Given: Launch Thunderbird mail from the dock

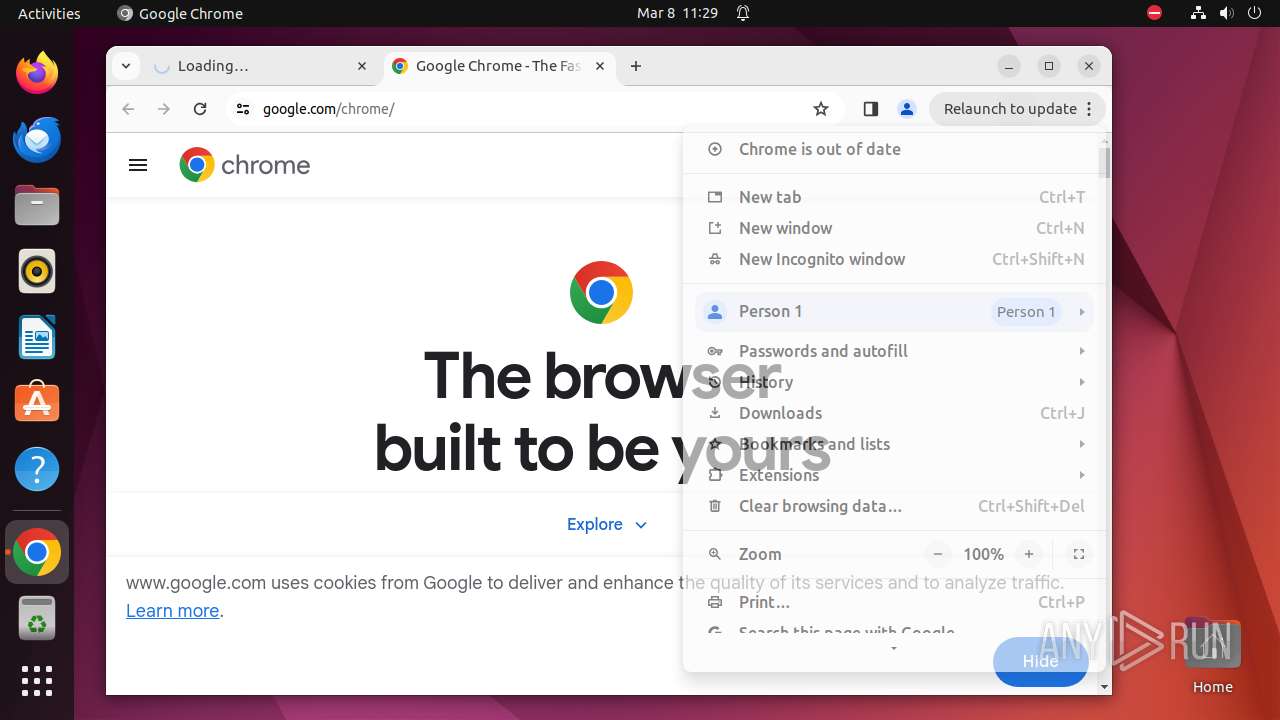Looking at the screenshot, I should (x=37, y=139).
